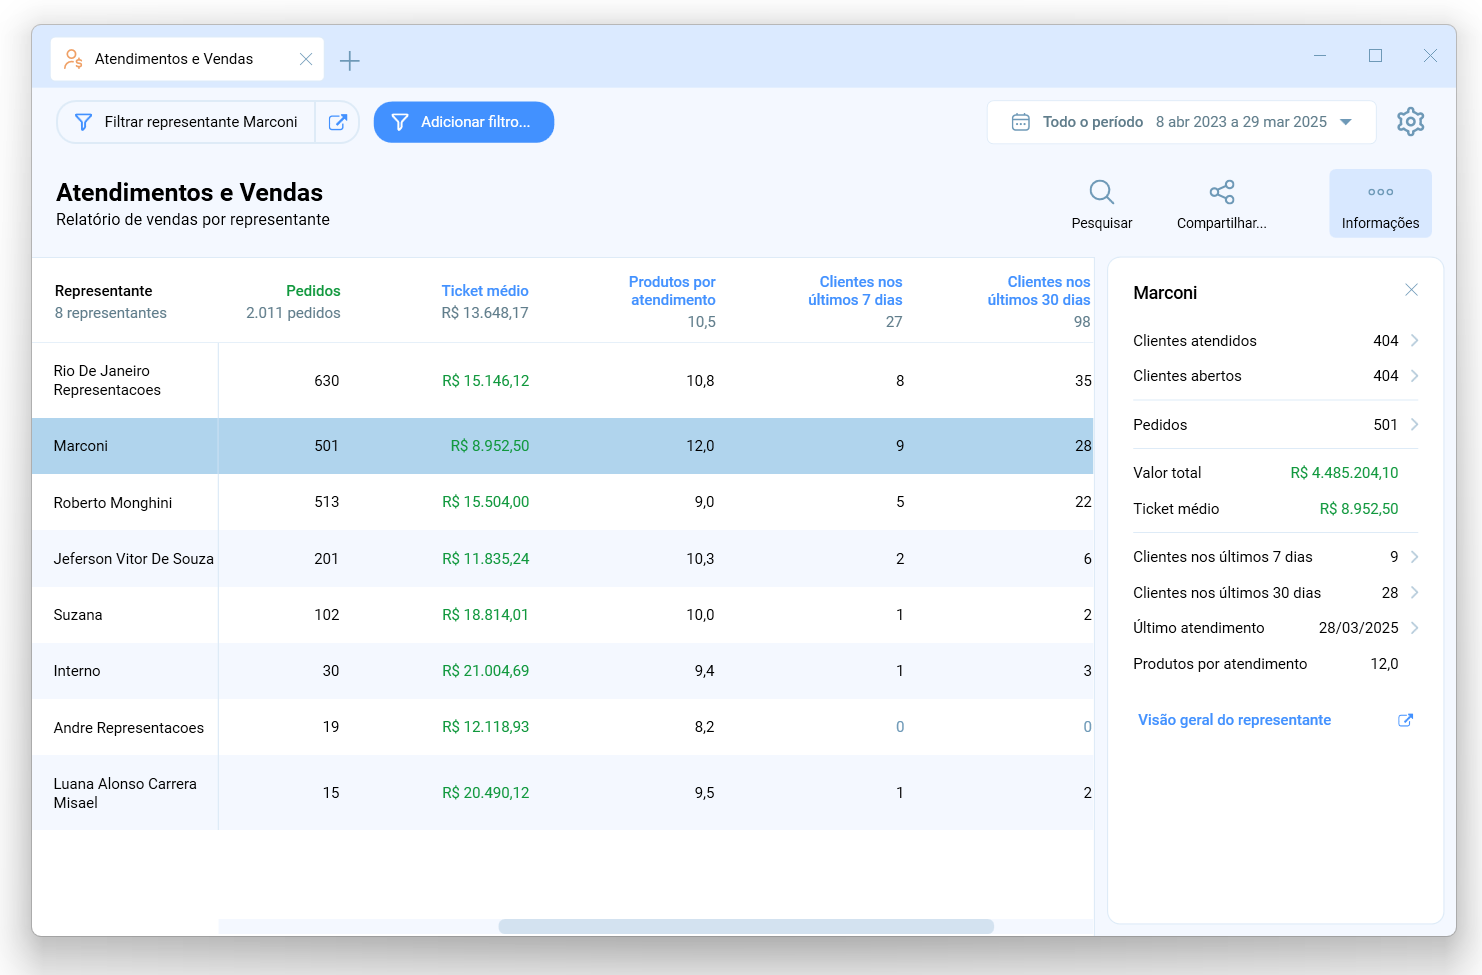Viewport: 1482px width, 975px height.
Task: Click ticket value R$ 20.490,12
Action: (x=486, y=793)
